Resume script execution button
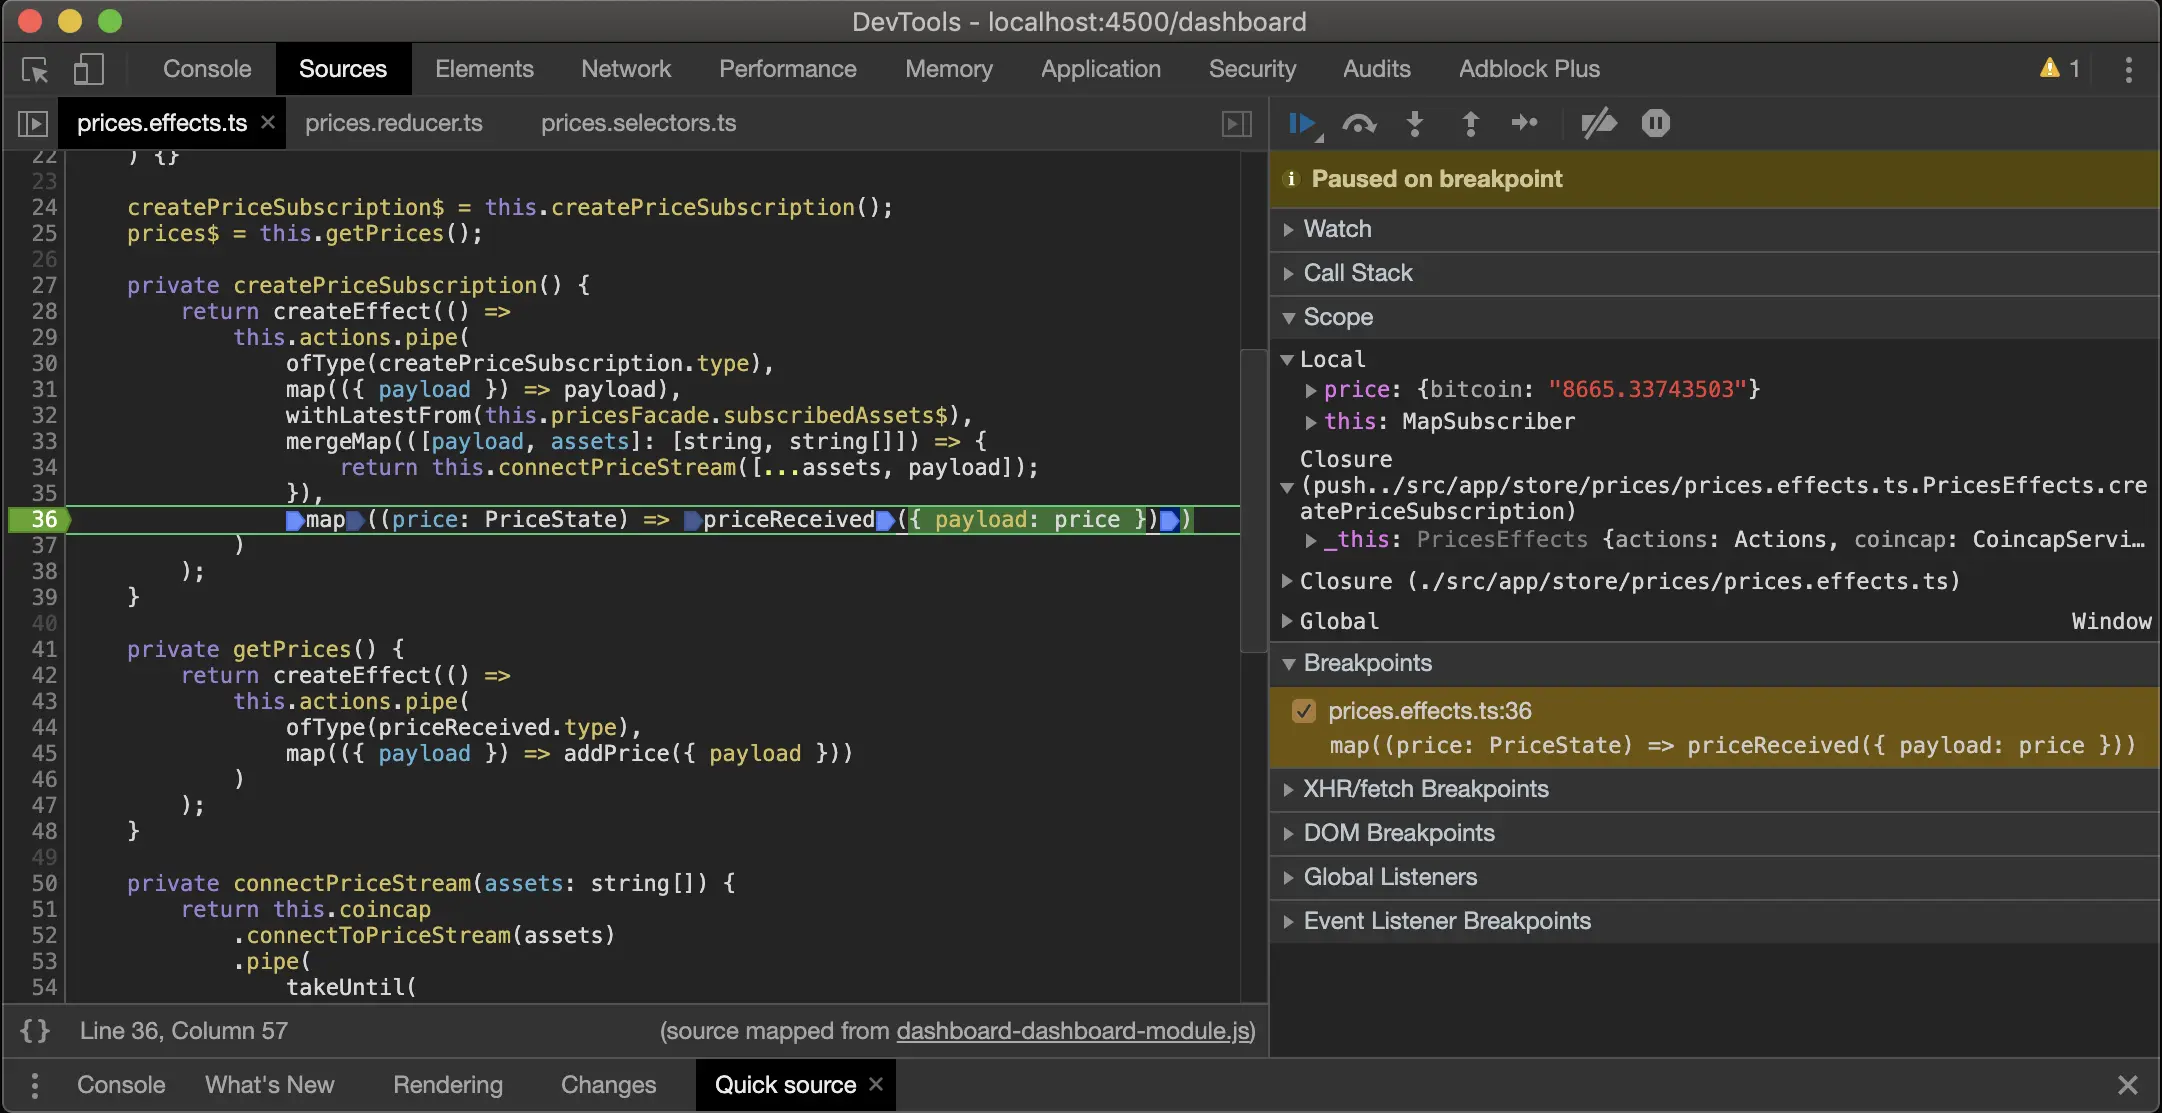The height and width of the screenshot is (1113, 2162). click(1302, 123)
